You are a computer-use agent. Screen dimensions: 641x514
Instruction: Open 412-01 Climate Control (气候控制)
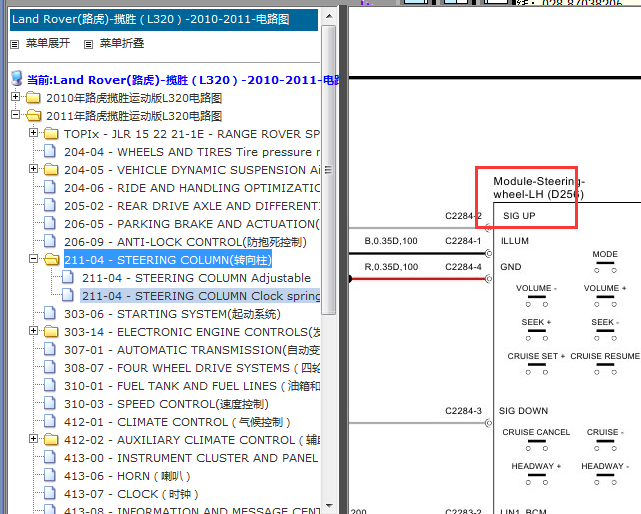pos(177,422)
